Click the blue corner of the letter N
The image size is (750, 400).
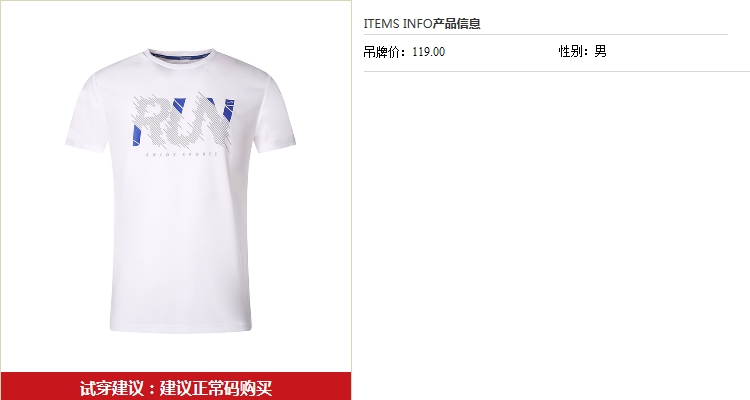[x=228, y=109]
